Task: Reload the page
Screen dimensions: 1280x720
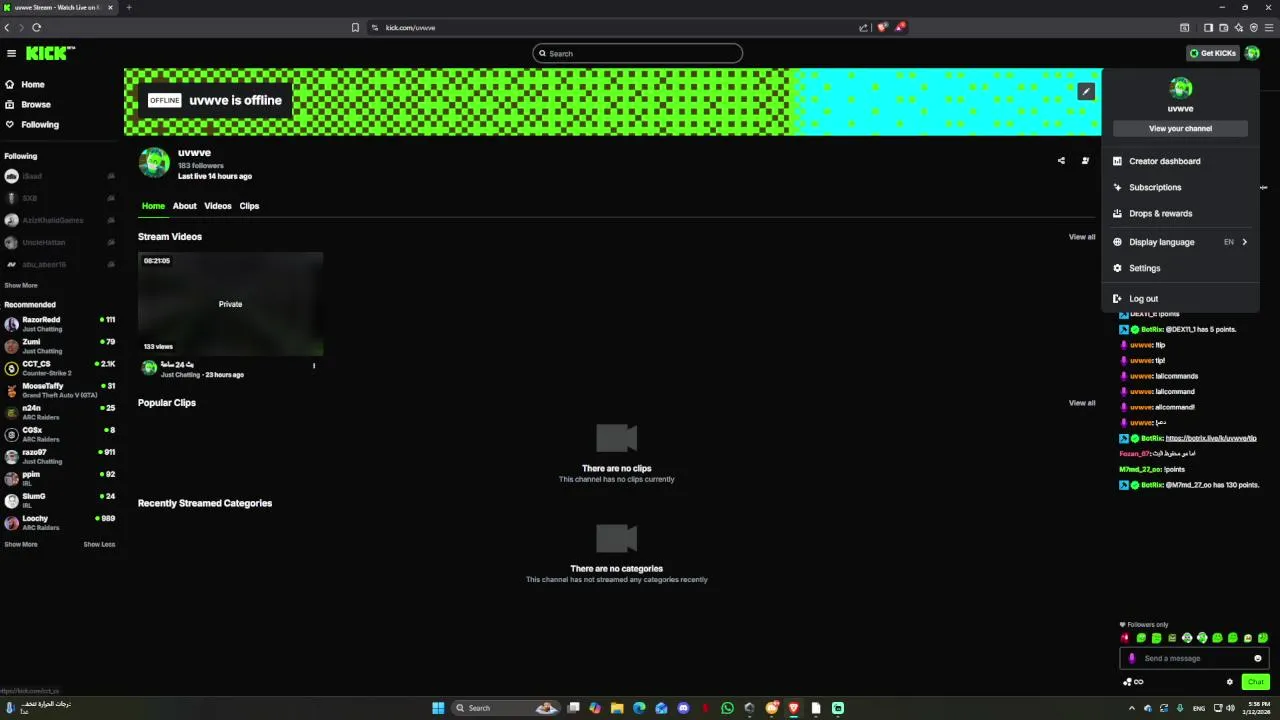Action: (37, 27)
